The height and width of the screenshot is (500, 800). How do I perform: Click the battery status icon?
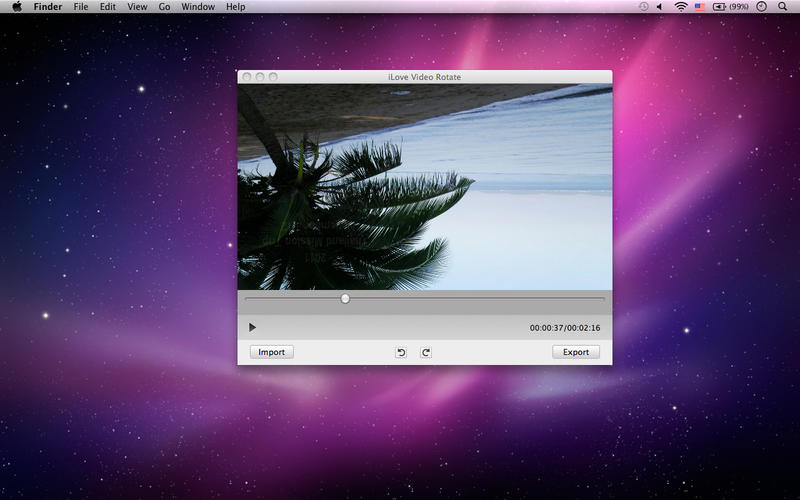pyautogui.click(x=718, y=7)
